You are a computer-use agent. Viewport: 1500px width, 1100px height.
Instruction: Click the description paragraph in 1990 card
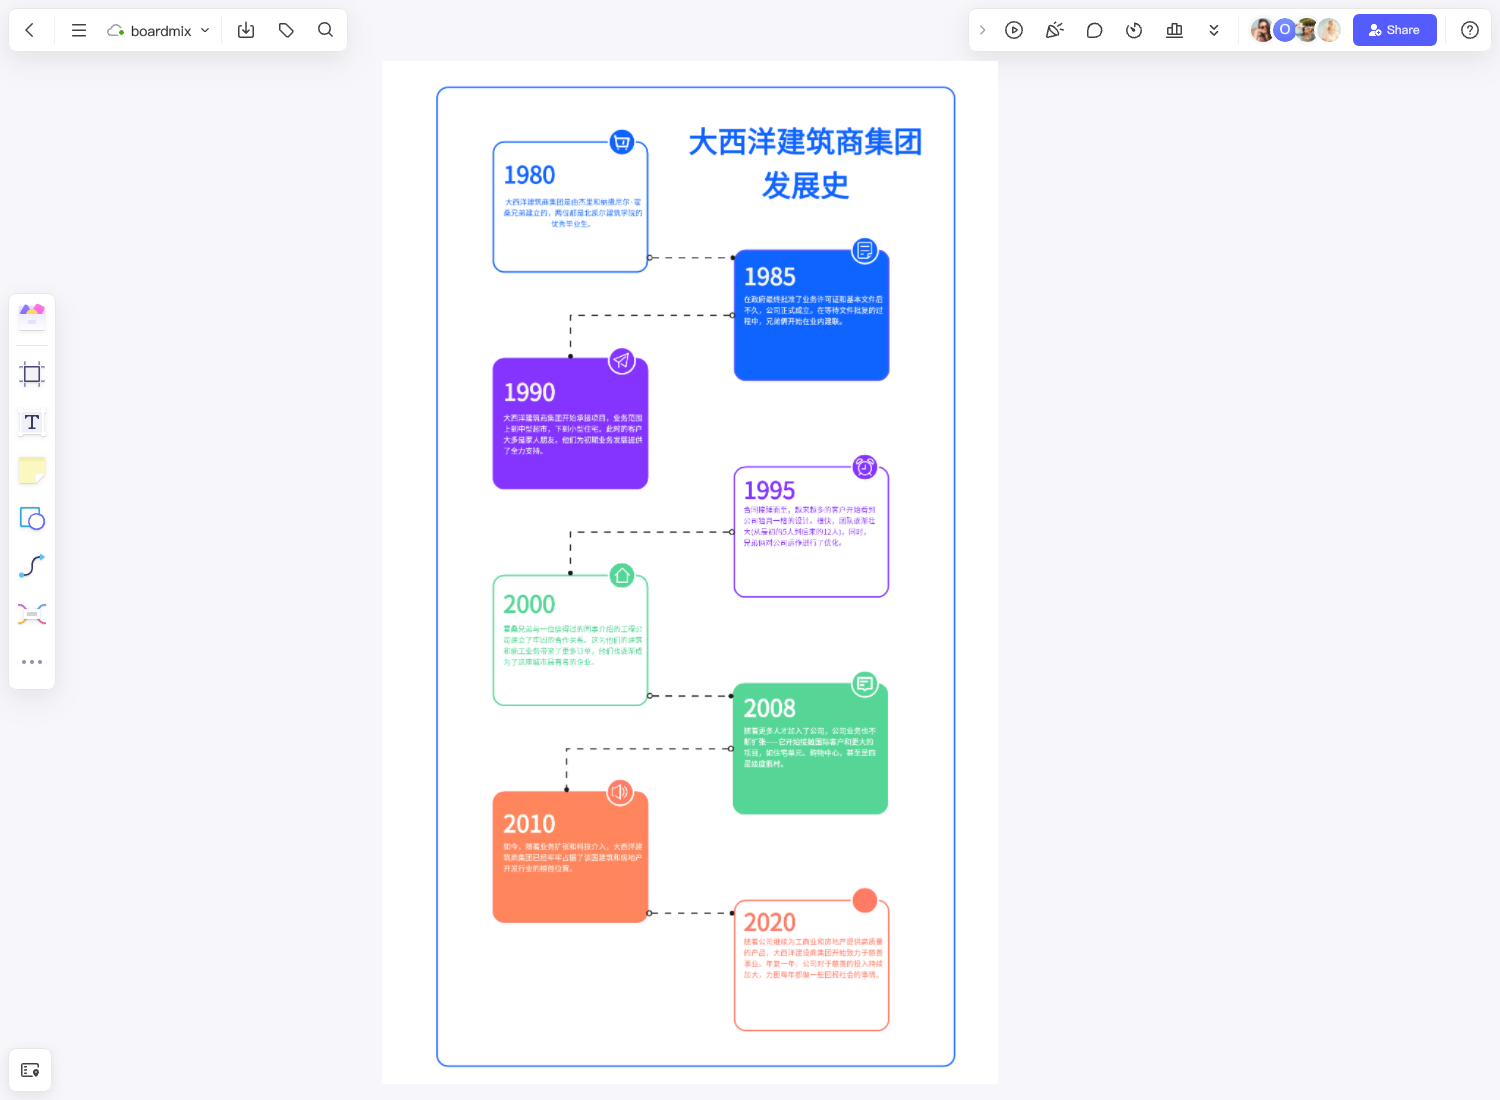[x=573, y=434]
